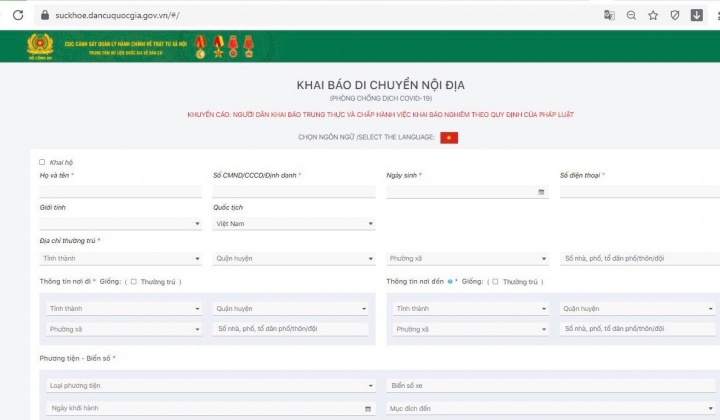This screenshot has width=720, height=420.
Task: Click the Ngày khởi hành date field
Action: 211,408
